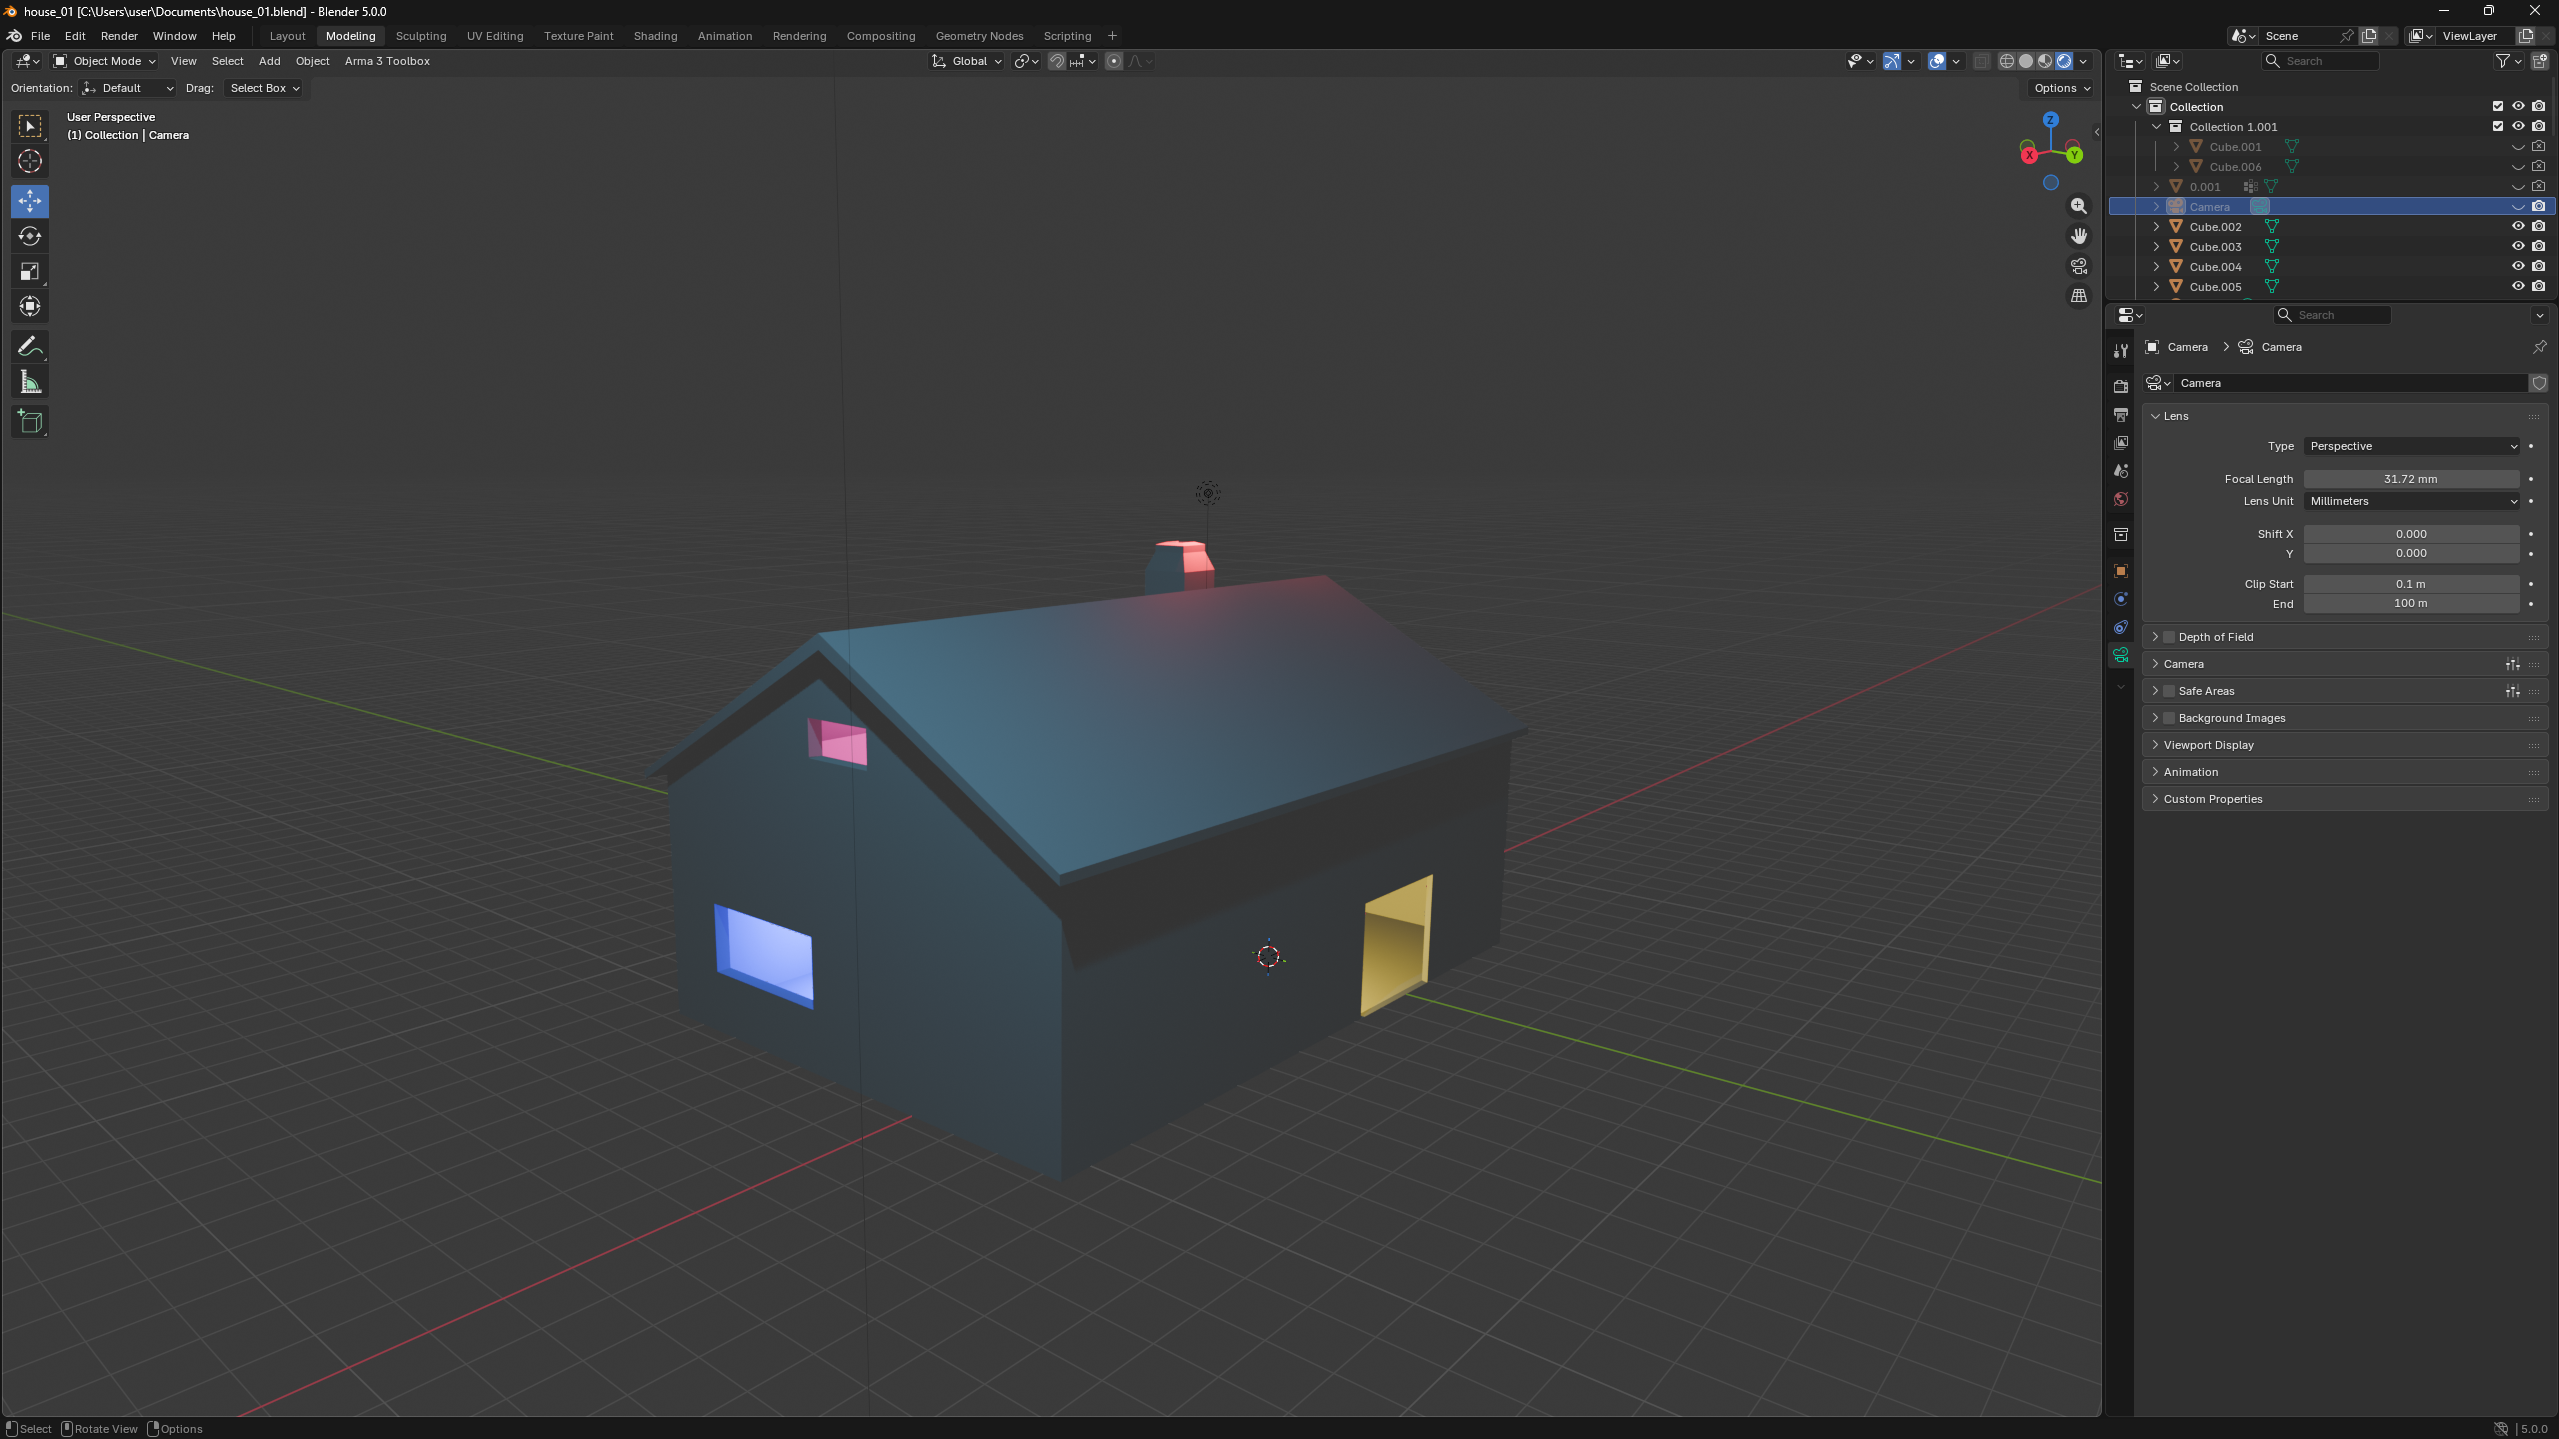Select the Rotate tool in toolbar

(30, 236)
